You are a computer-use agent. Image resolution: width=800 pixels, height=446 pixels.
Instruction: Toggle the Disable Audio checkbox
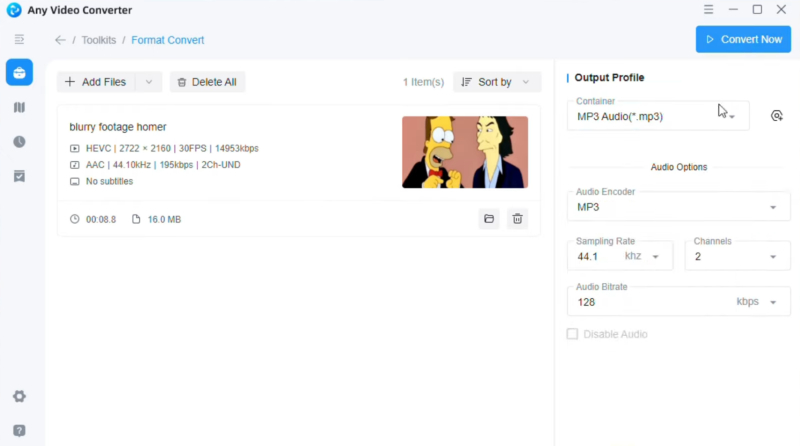pos(572,334)
